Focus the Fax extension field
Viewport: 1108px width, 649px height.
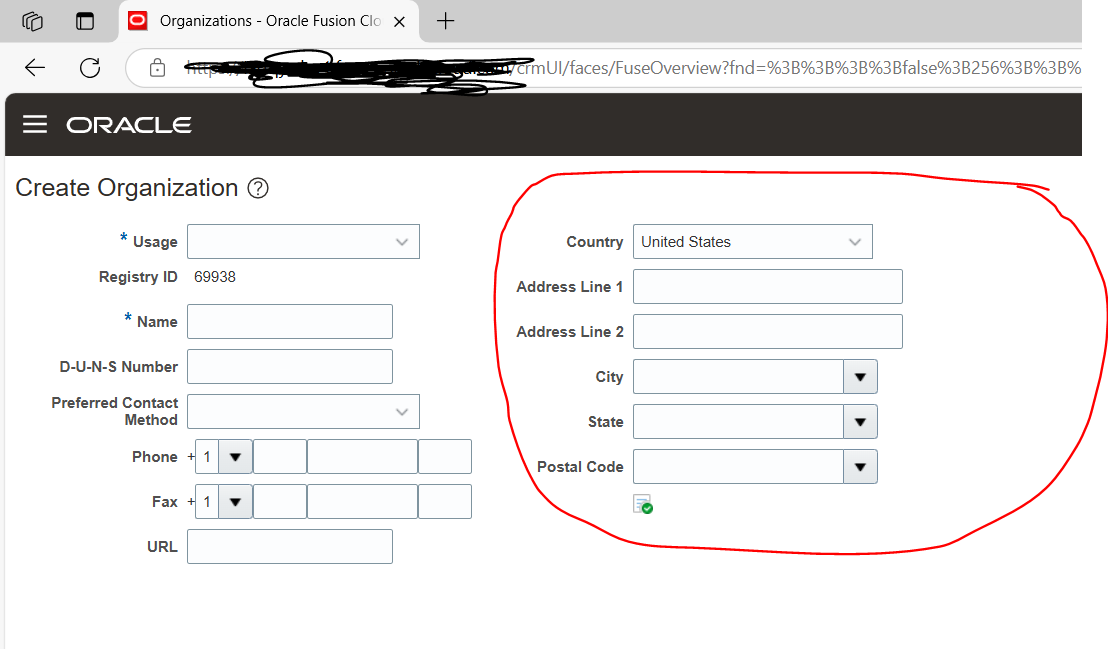(x=445, y=502)
